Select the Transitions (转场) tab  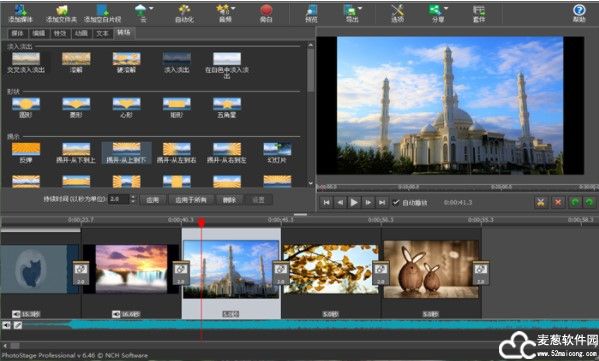tap(124, 33)
